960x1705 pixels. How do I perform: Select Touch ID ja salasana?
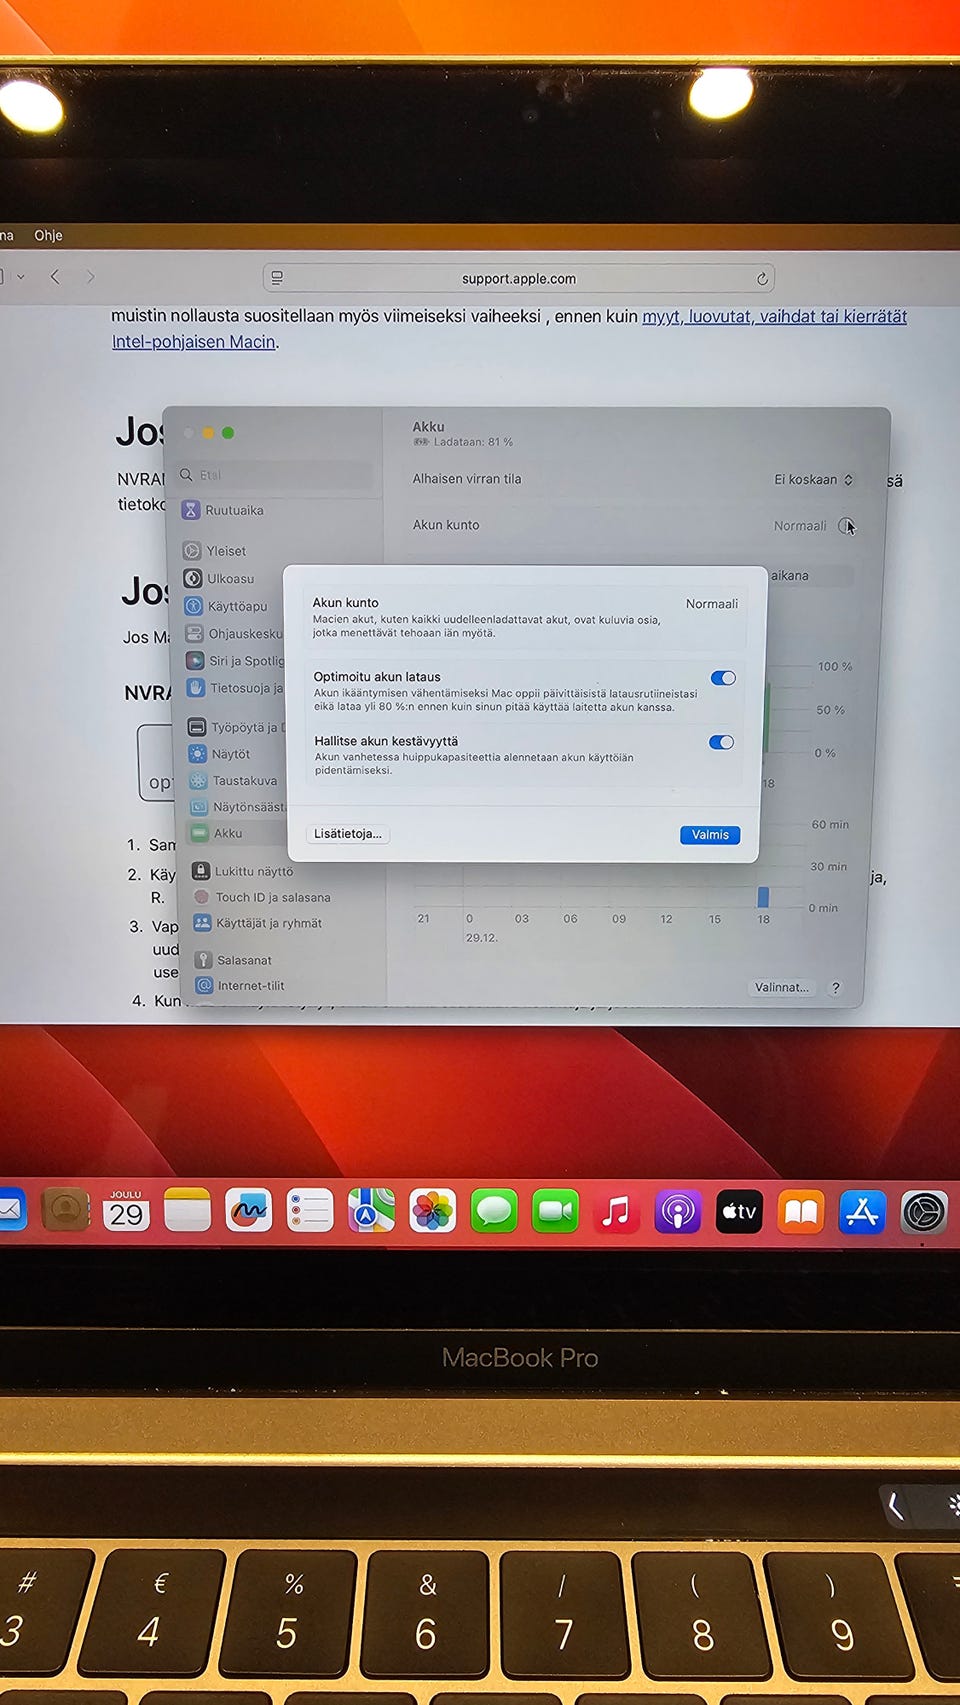262,897
